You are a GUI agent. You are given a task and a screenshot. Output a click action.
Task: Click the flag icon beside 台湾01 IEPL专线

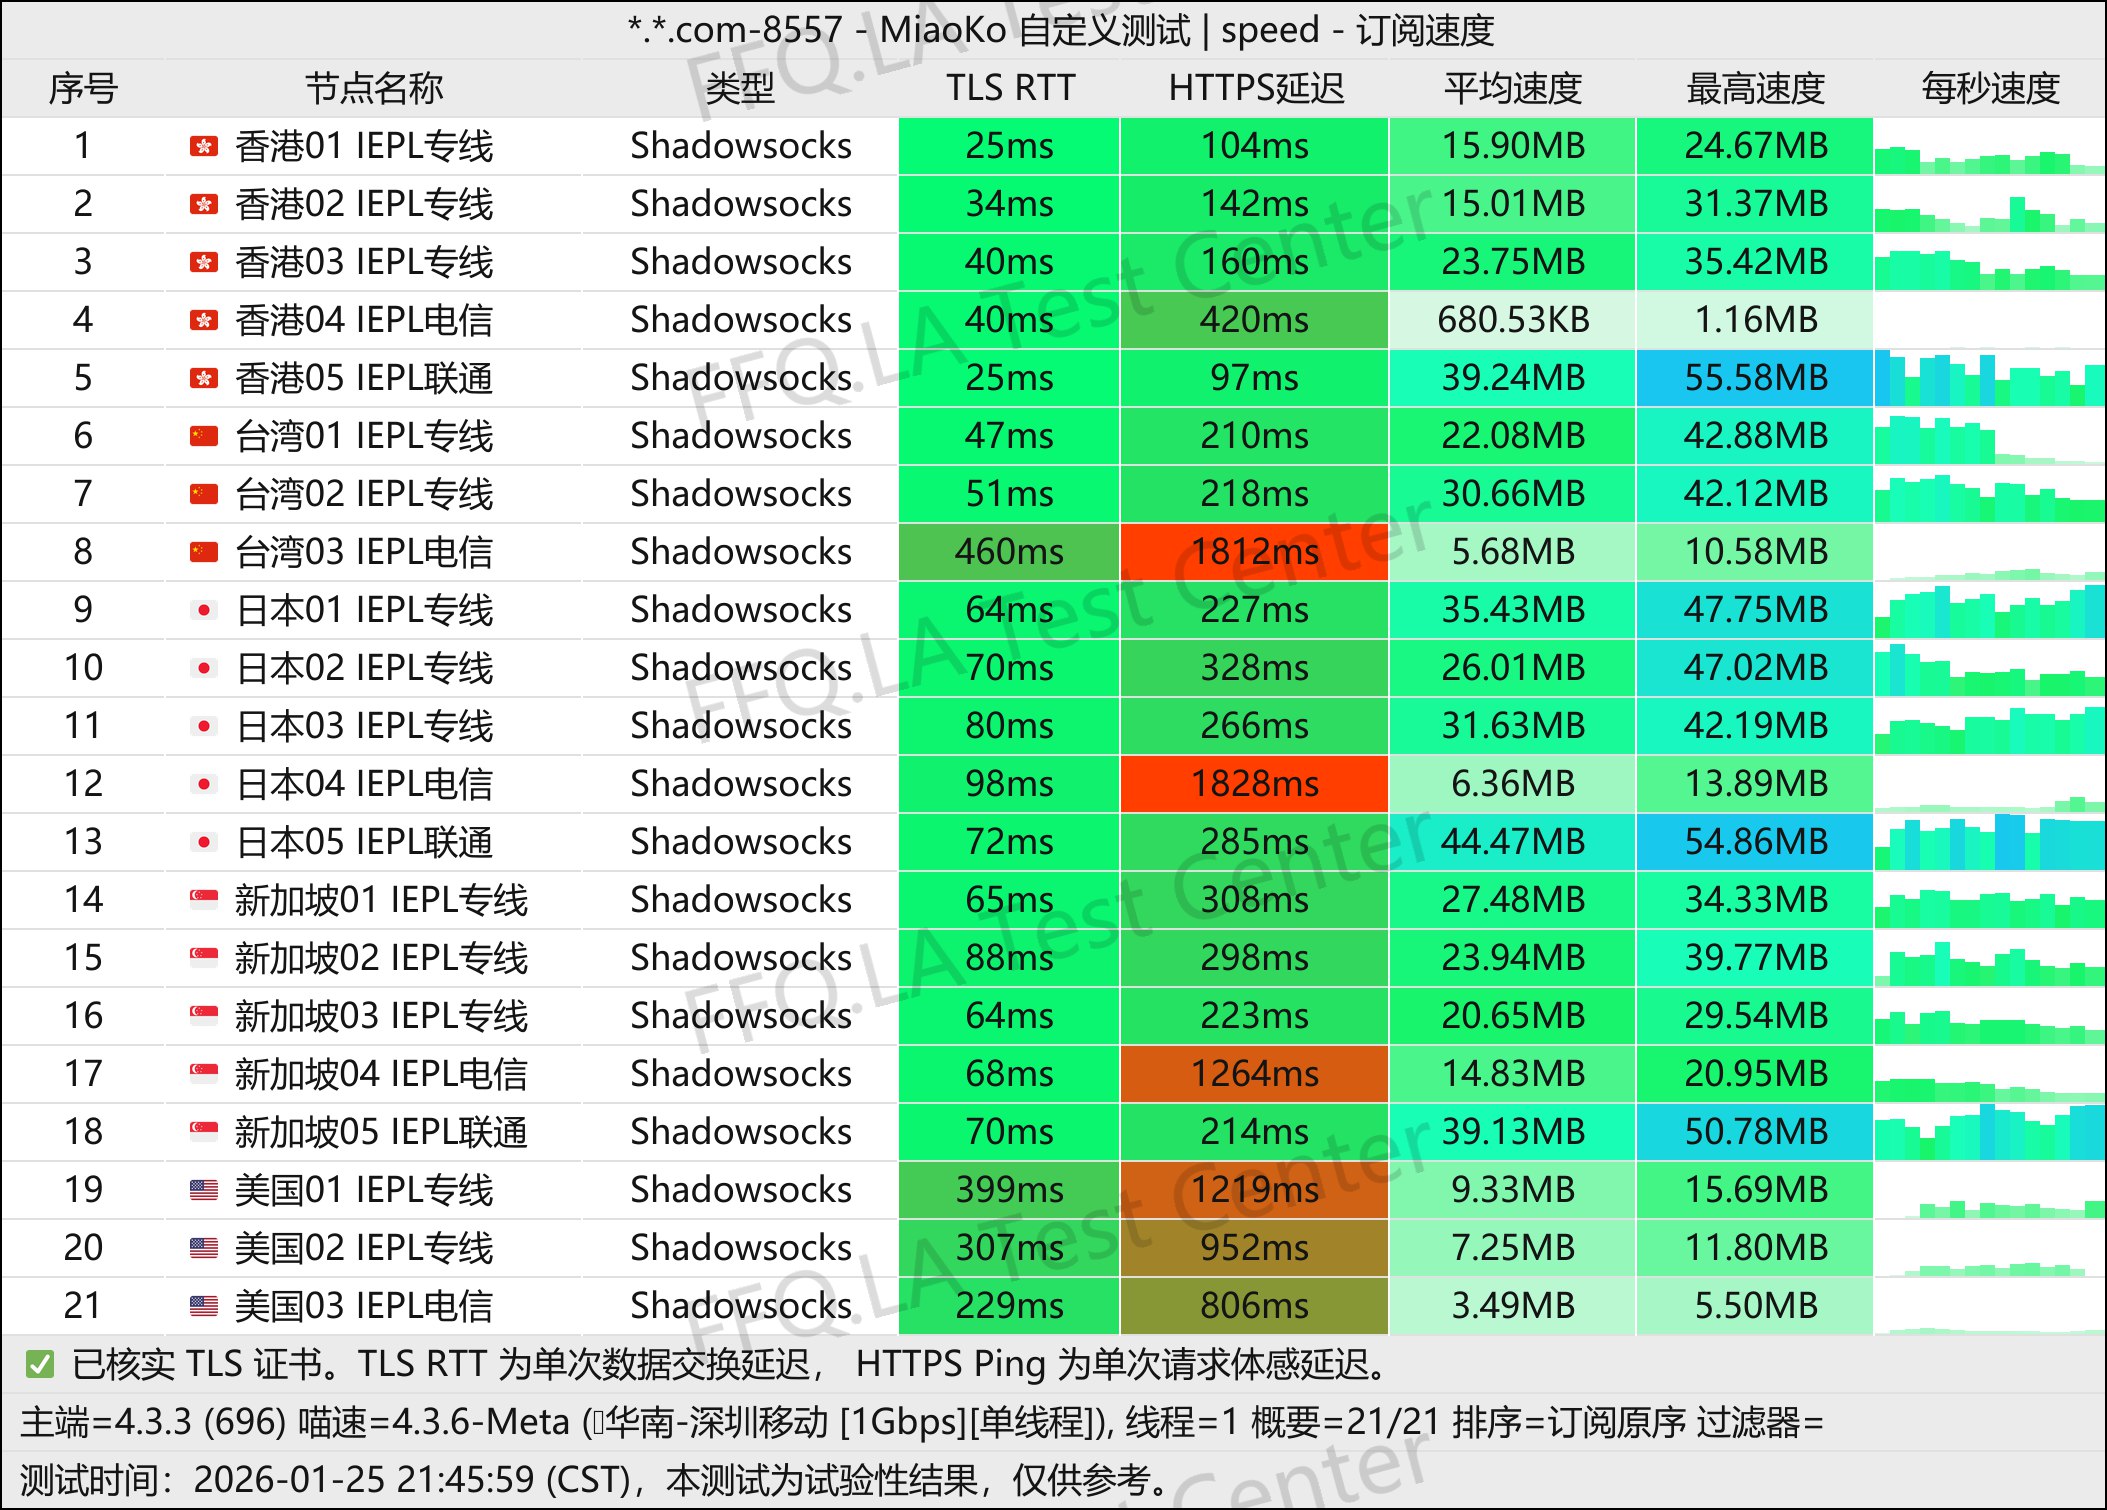click(x=204, y=437)
